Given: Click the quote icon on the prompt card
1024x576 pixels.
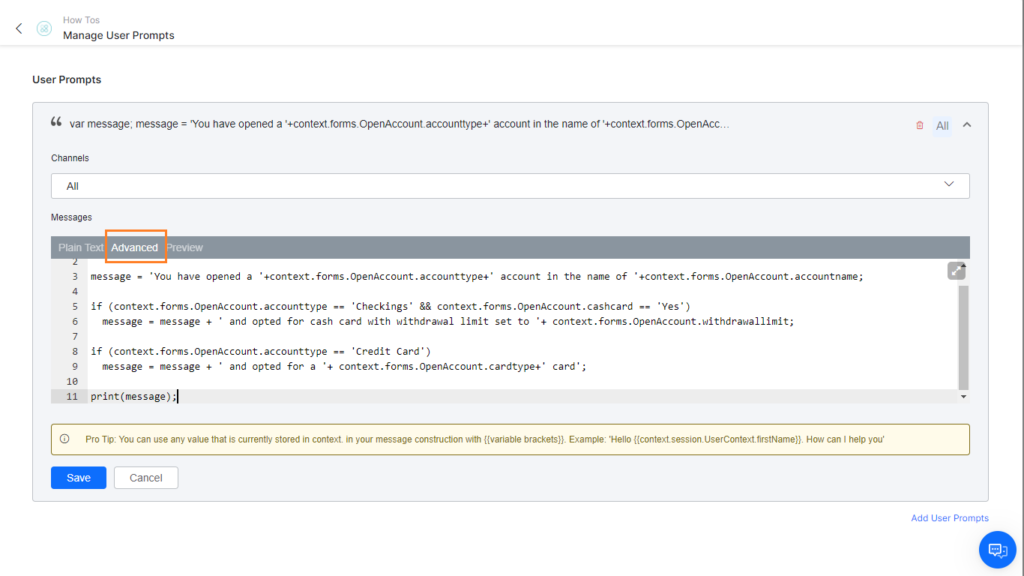Looking at the screenshot, I should click(x=56, y=121).
